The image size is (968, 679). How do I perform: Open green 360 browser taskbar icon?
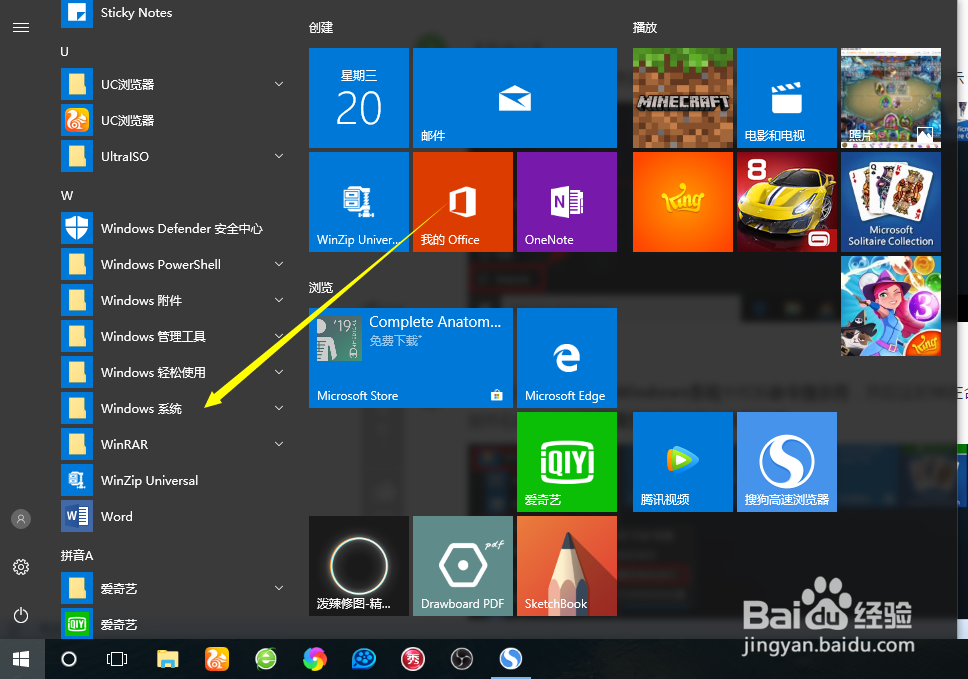[266, 659]
